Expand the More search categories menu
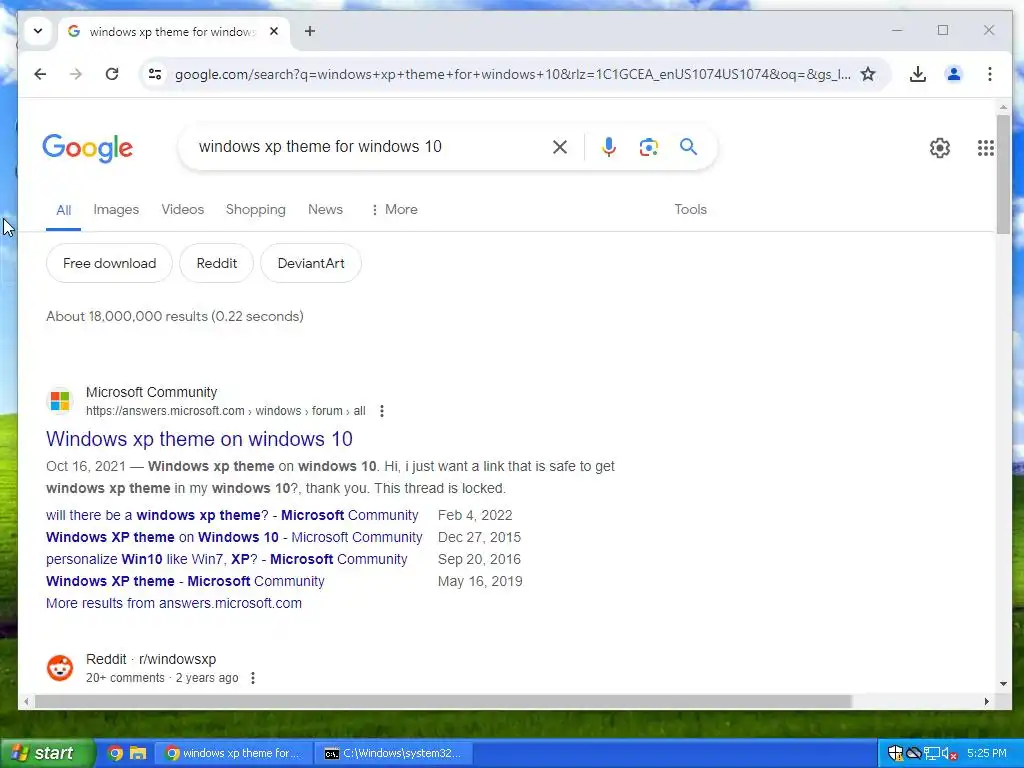Image resolution: width=1024 pixels, height=768 pixels. click(394, 210)
